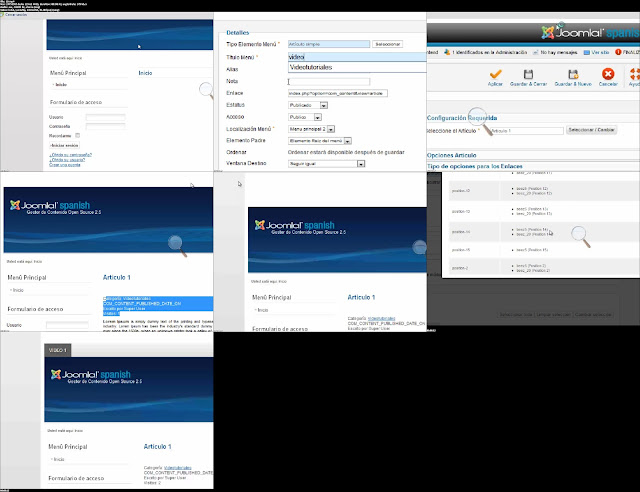640x492 pixels.
Task: Open the Crear una cuenta link
Action: pyautogui.click(x=65, y=165)
